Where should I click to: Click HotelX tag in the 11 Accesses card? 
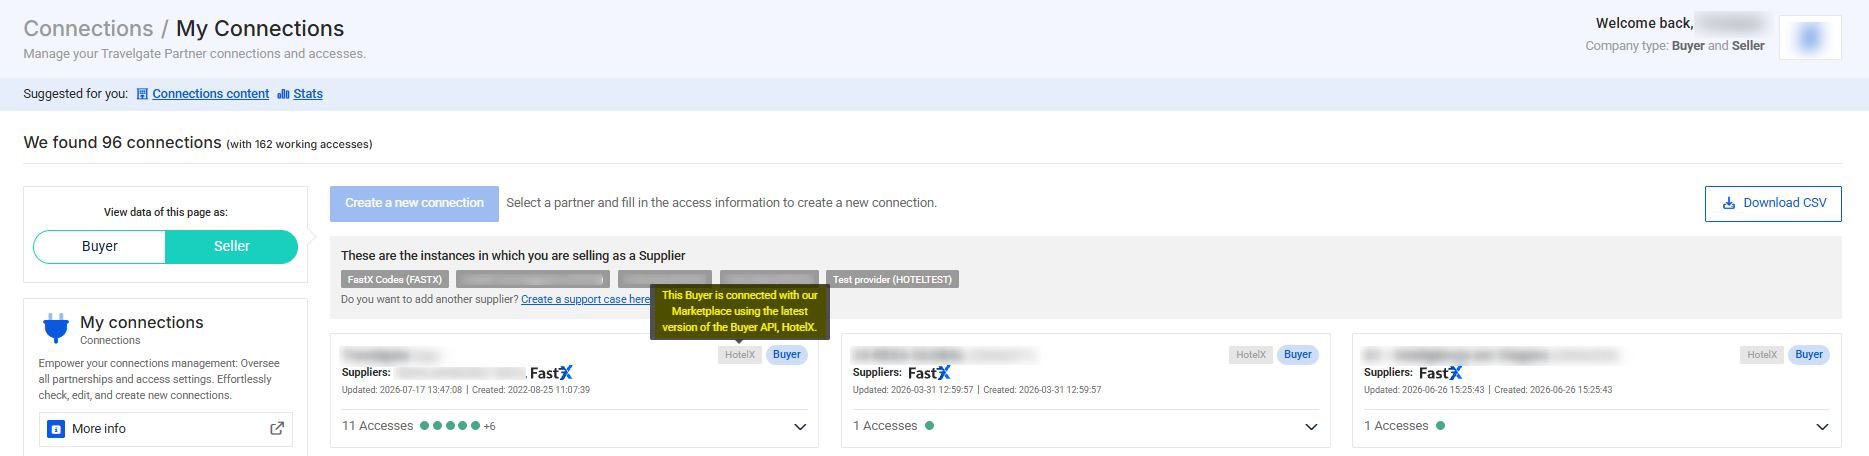pyautogui.click(x=740, y=355)
